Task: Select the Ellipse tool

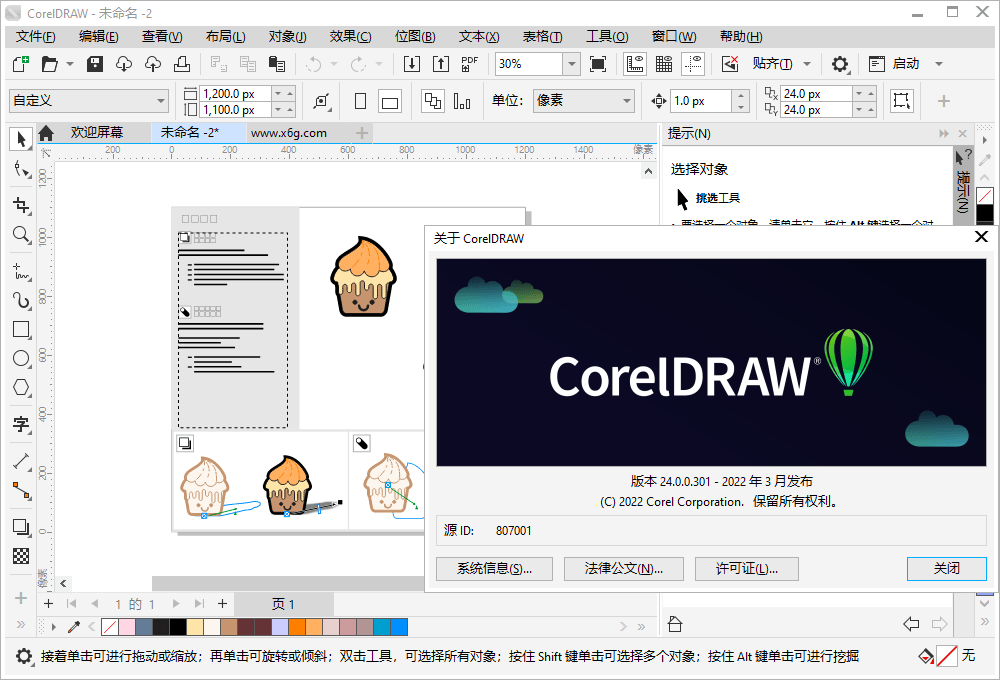Action: pos(21,358)
